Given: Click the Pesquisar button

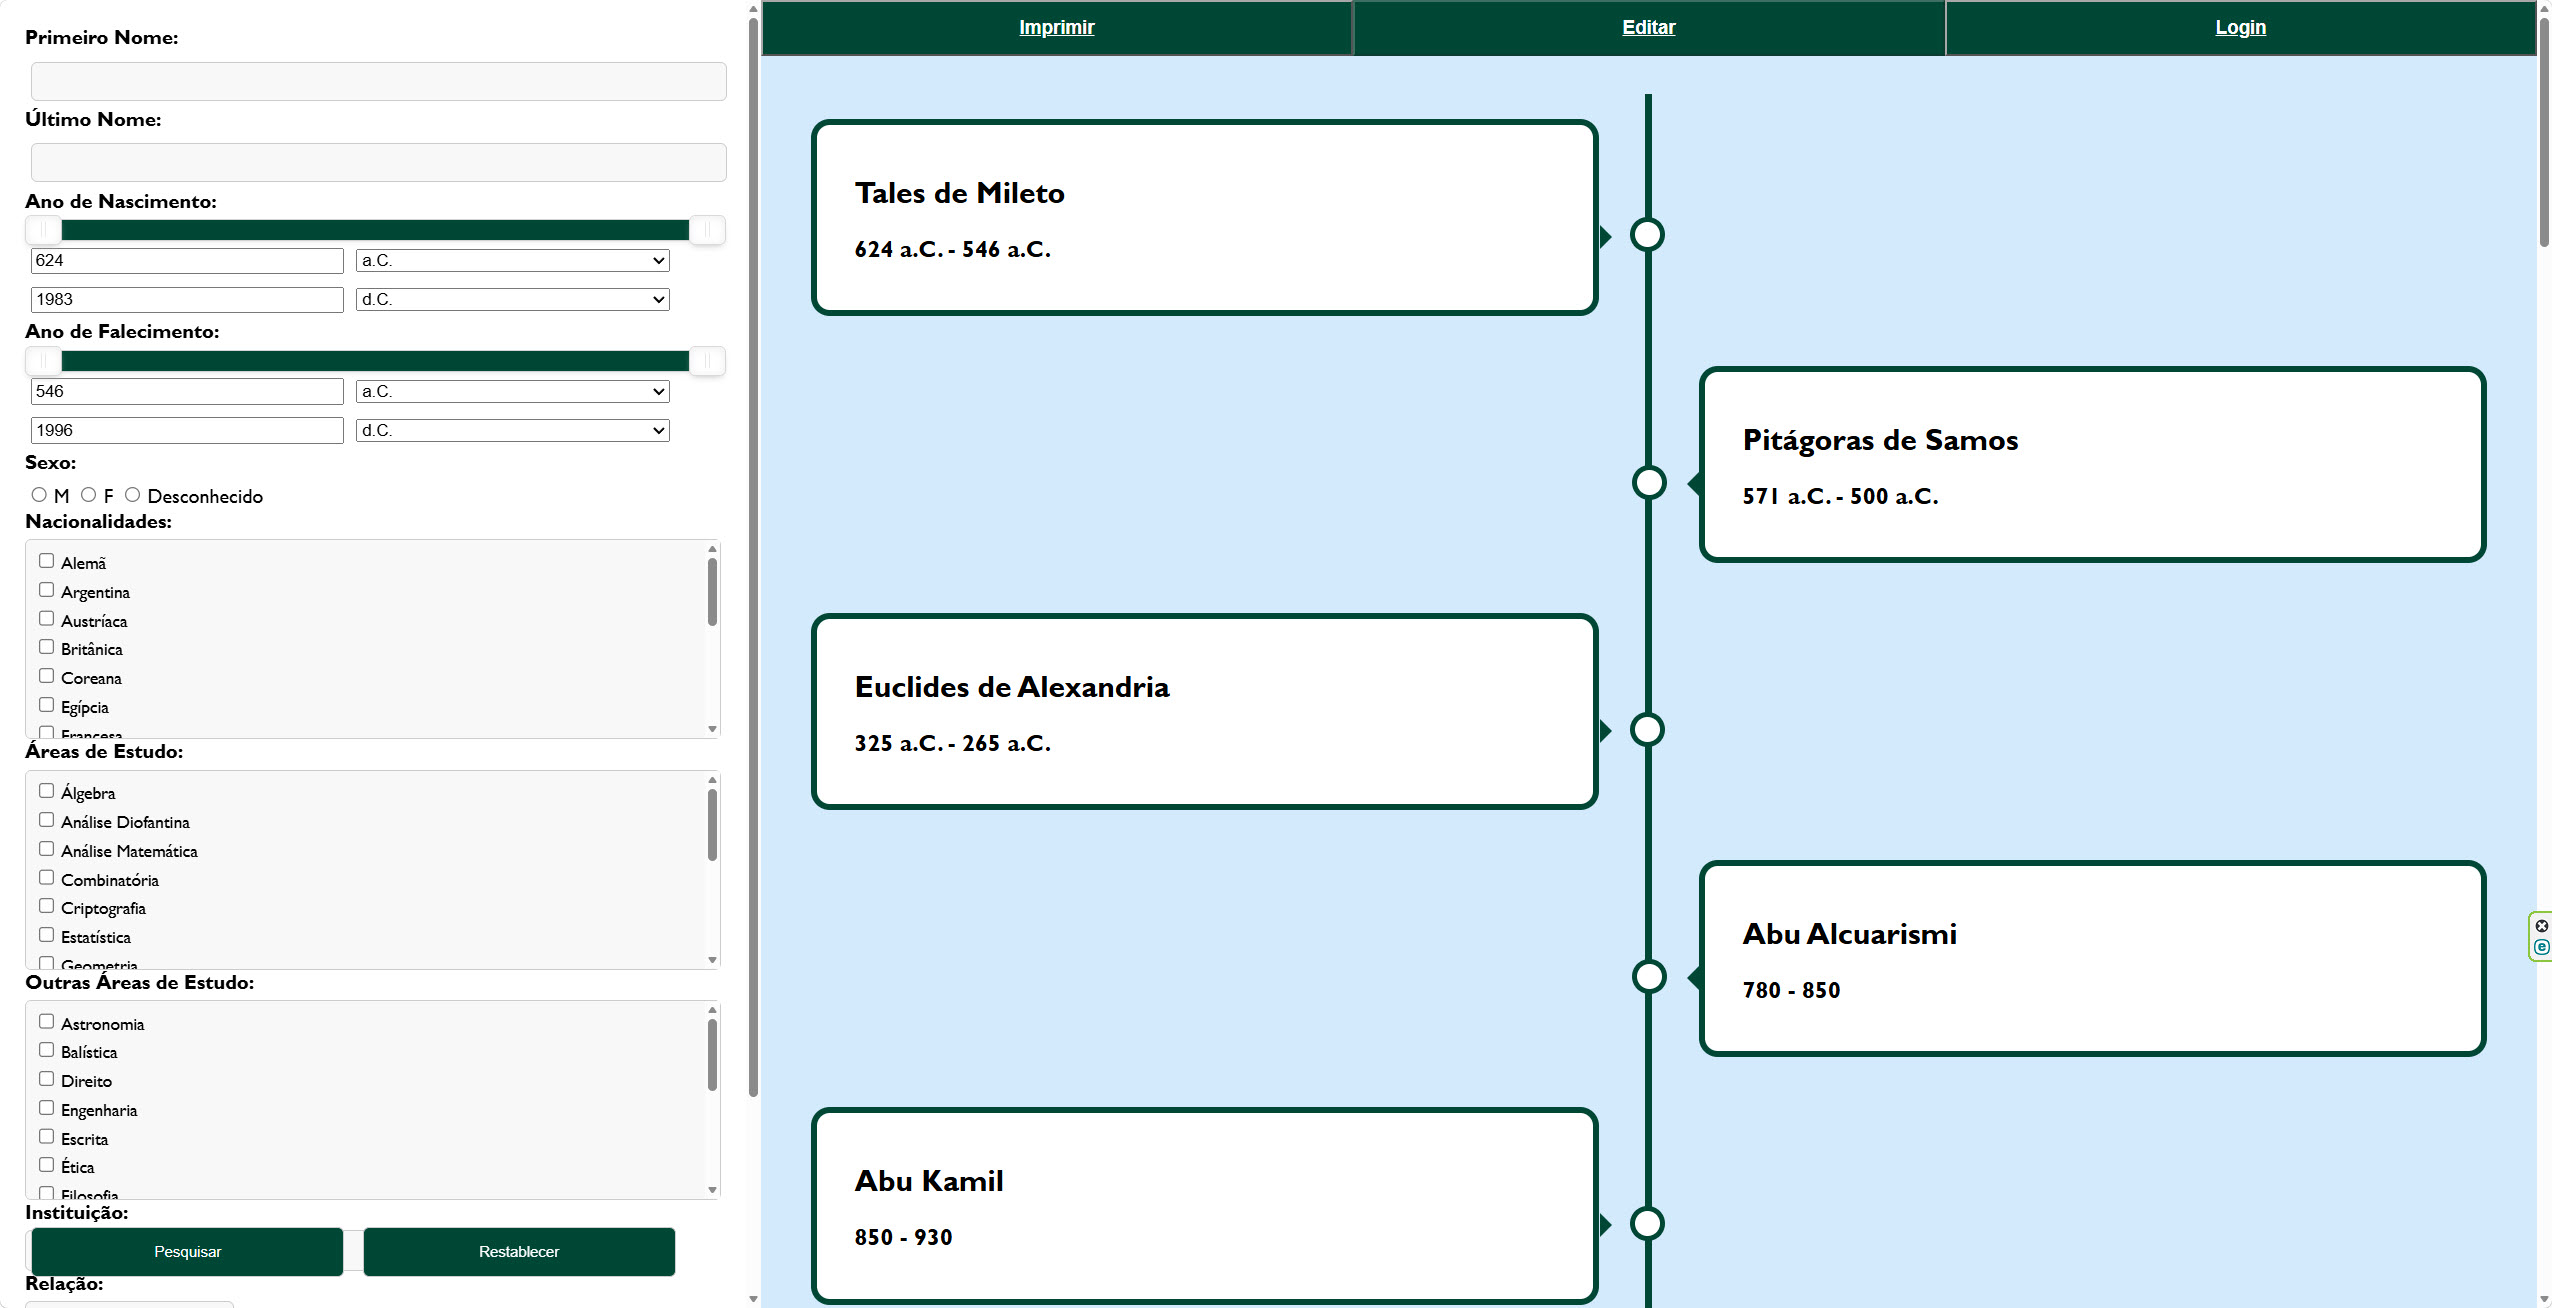Looking at the screenshot, I should coord(187,1252).
